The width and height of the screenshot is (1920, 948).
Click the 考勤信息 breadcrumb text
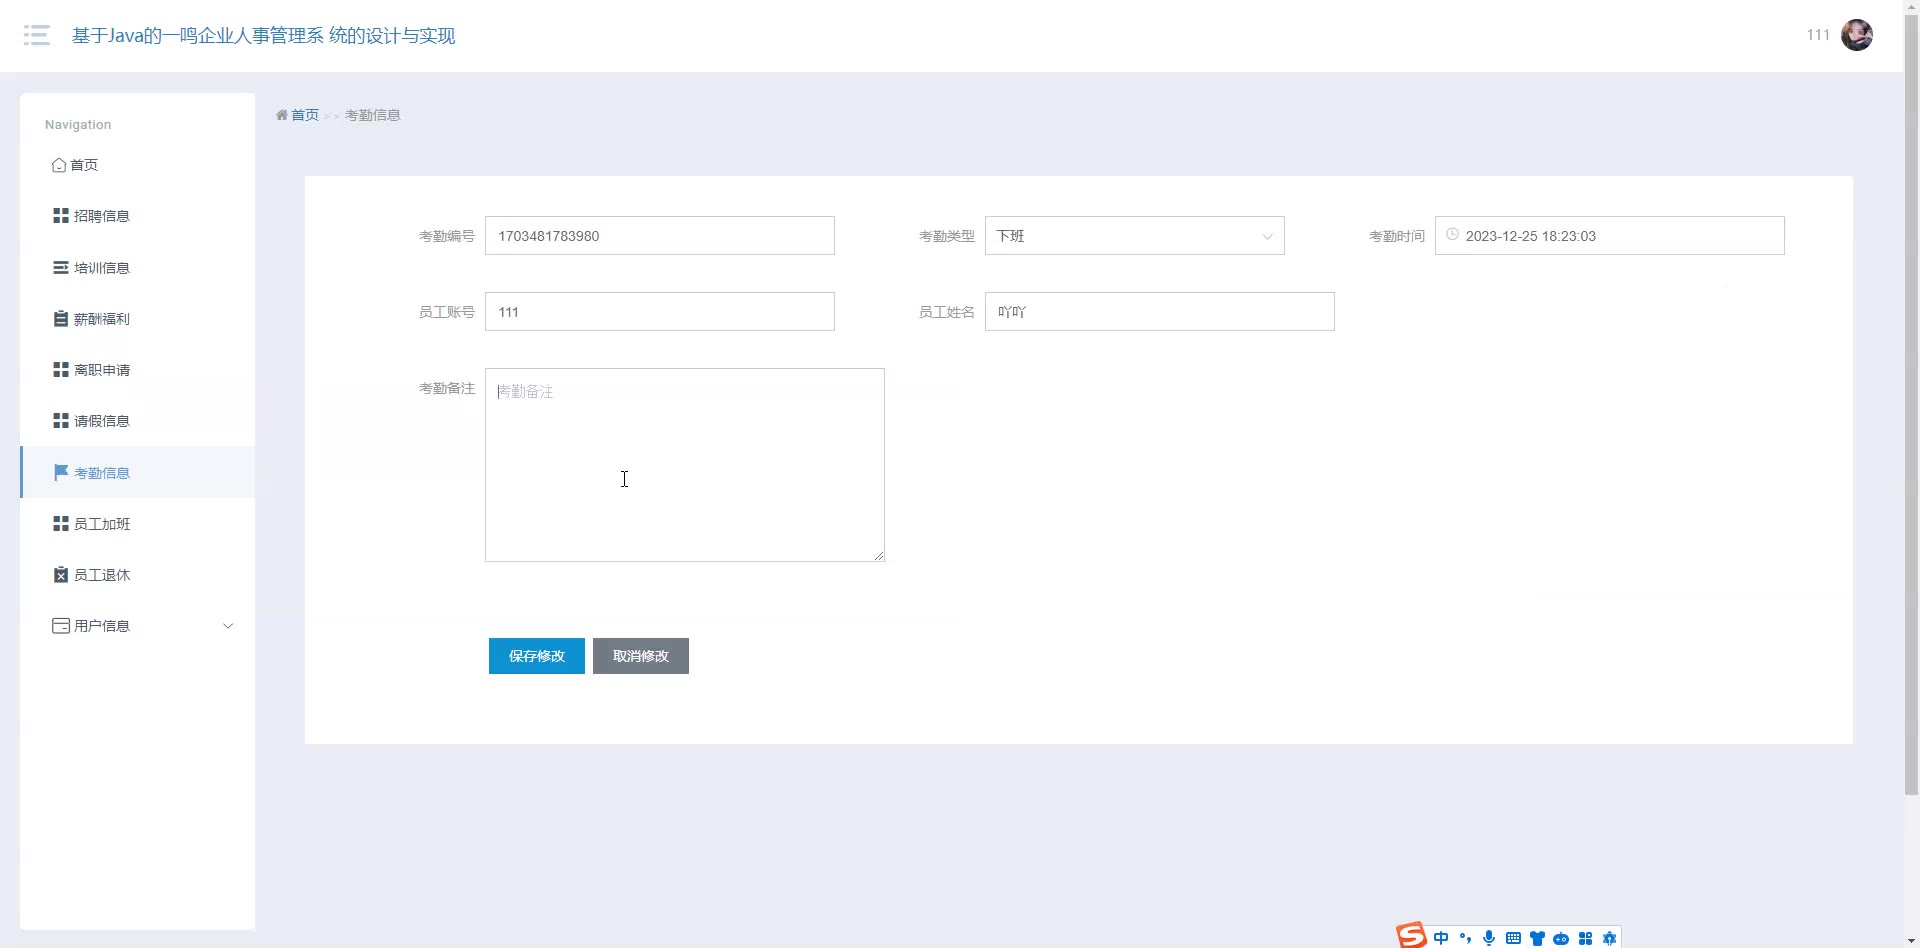(372, 115)
